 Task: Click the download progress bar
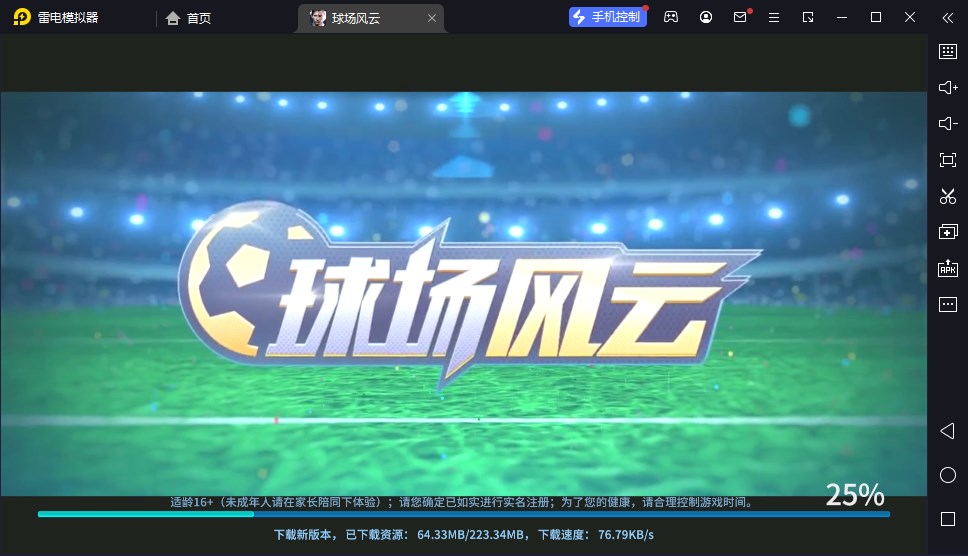(x=464, y=514)
